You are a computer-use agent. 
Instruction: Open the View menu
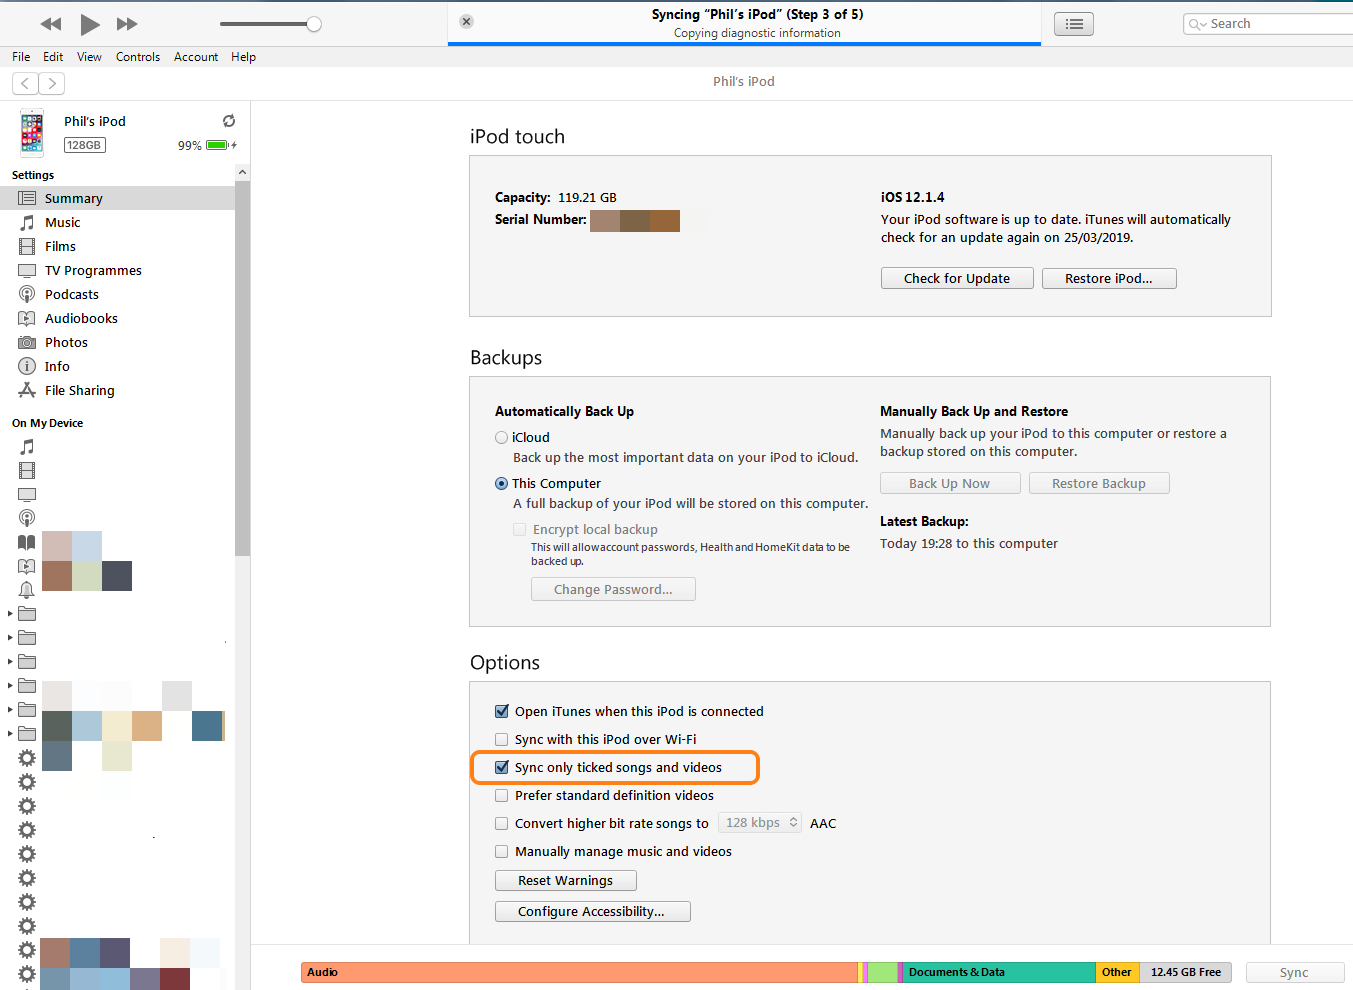pos(89,57)
